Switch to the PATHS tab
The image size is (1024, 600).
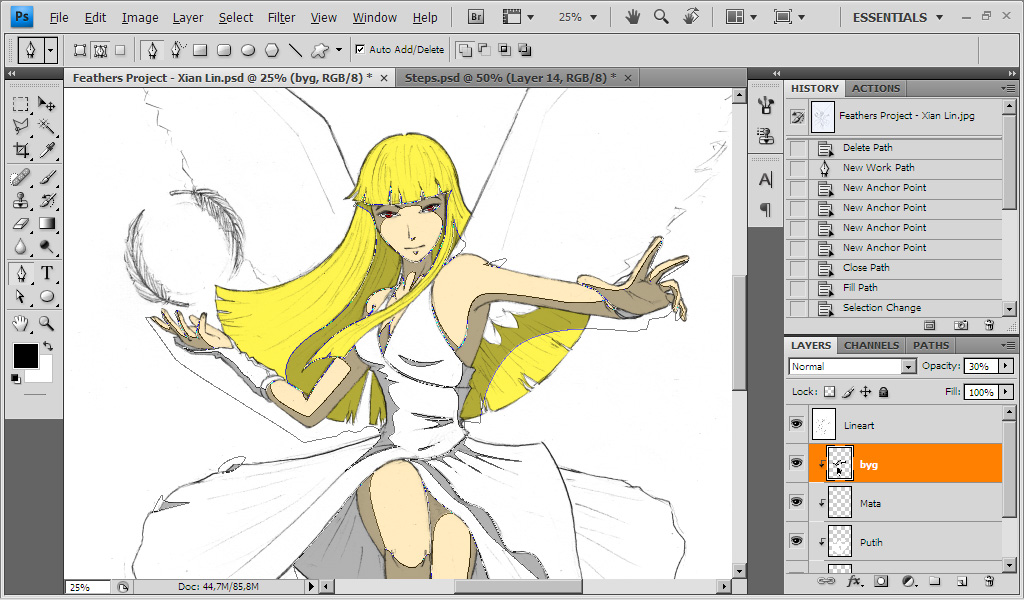931,345
